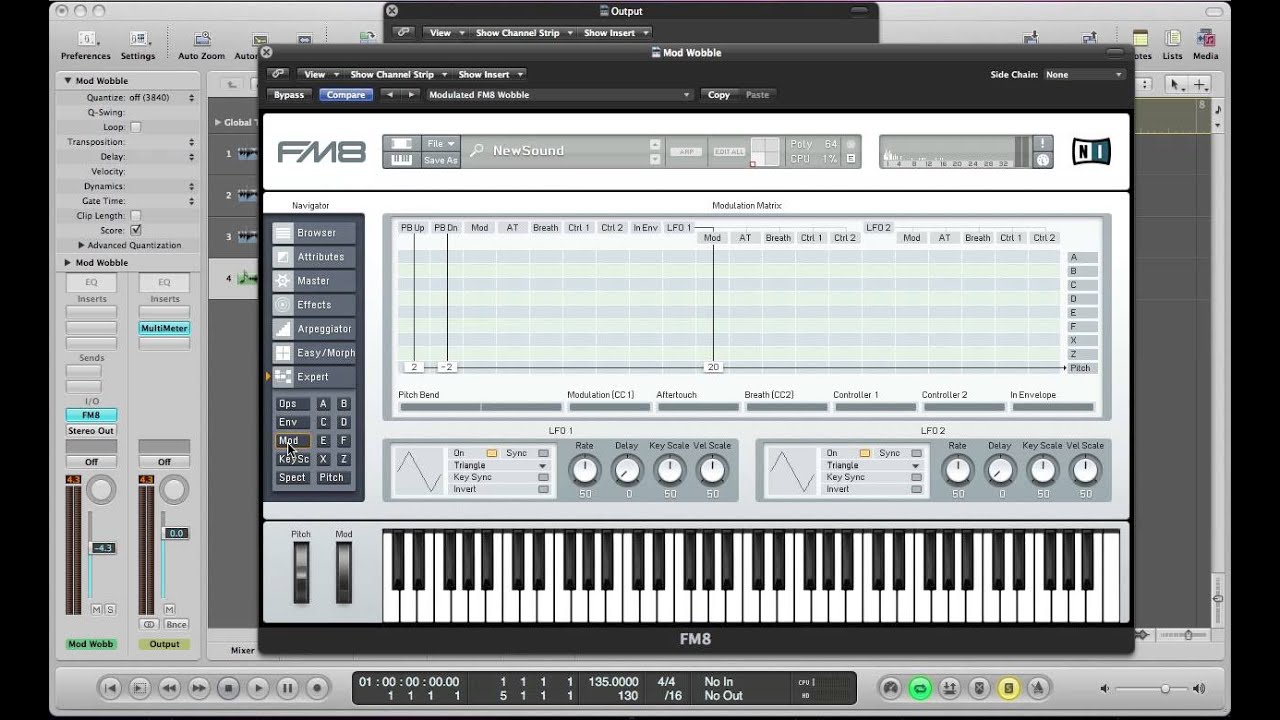The width and height of the screenshot is (1280, 720).
Task: Toggle LFO 2 Sync switch
Action: [x=916, y=453]
